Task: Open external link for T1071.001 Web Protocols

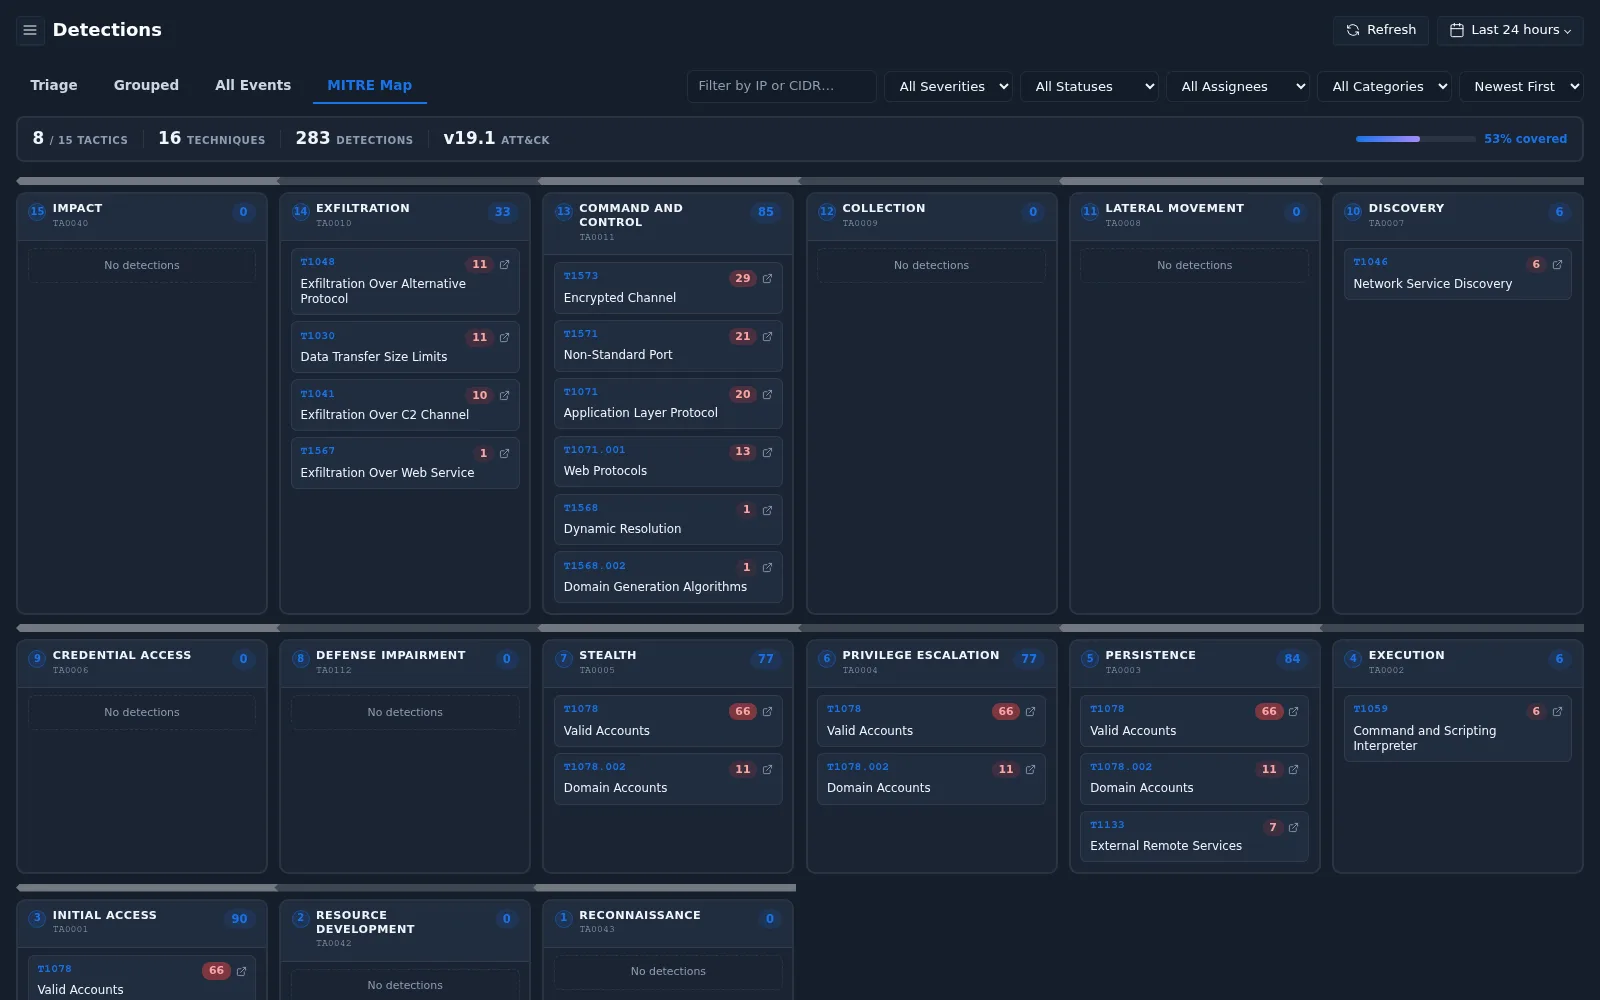Action: click(767, 453)
